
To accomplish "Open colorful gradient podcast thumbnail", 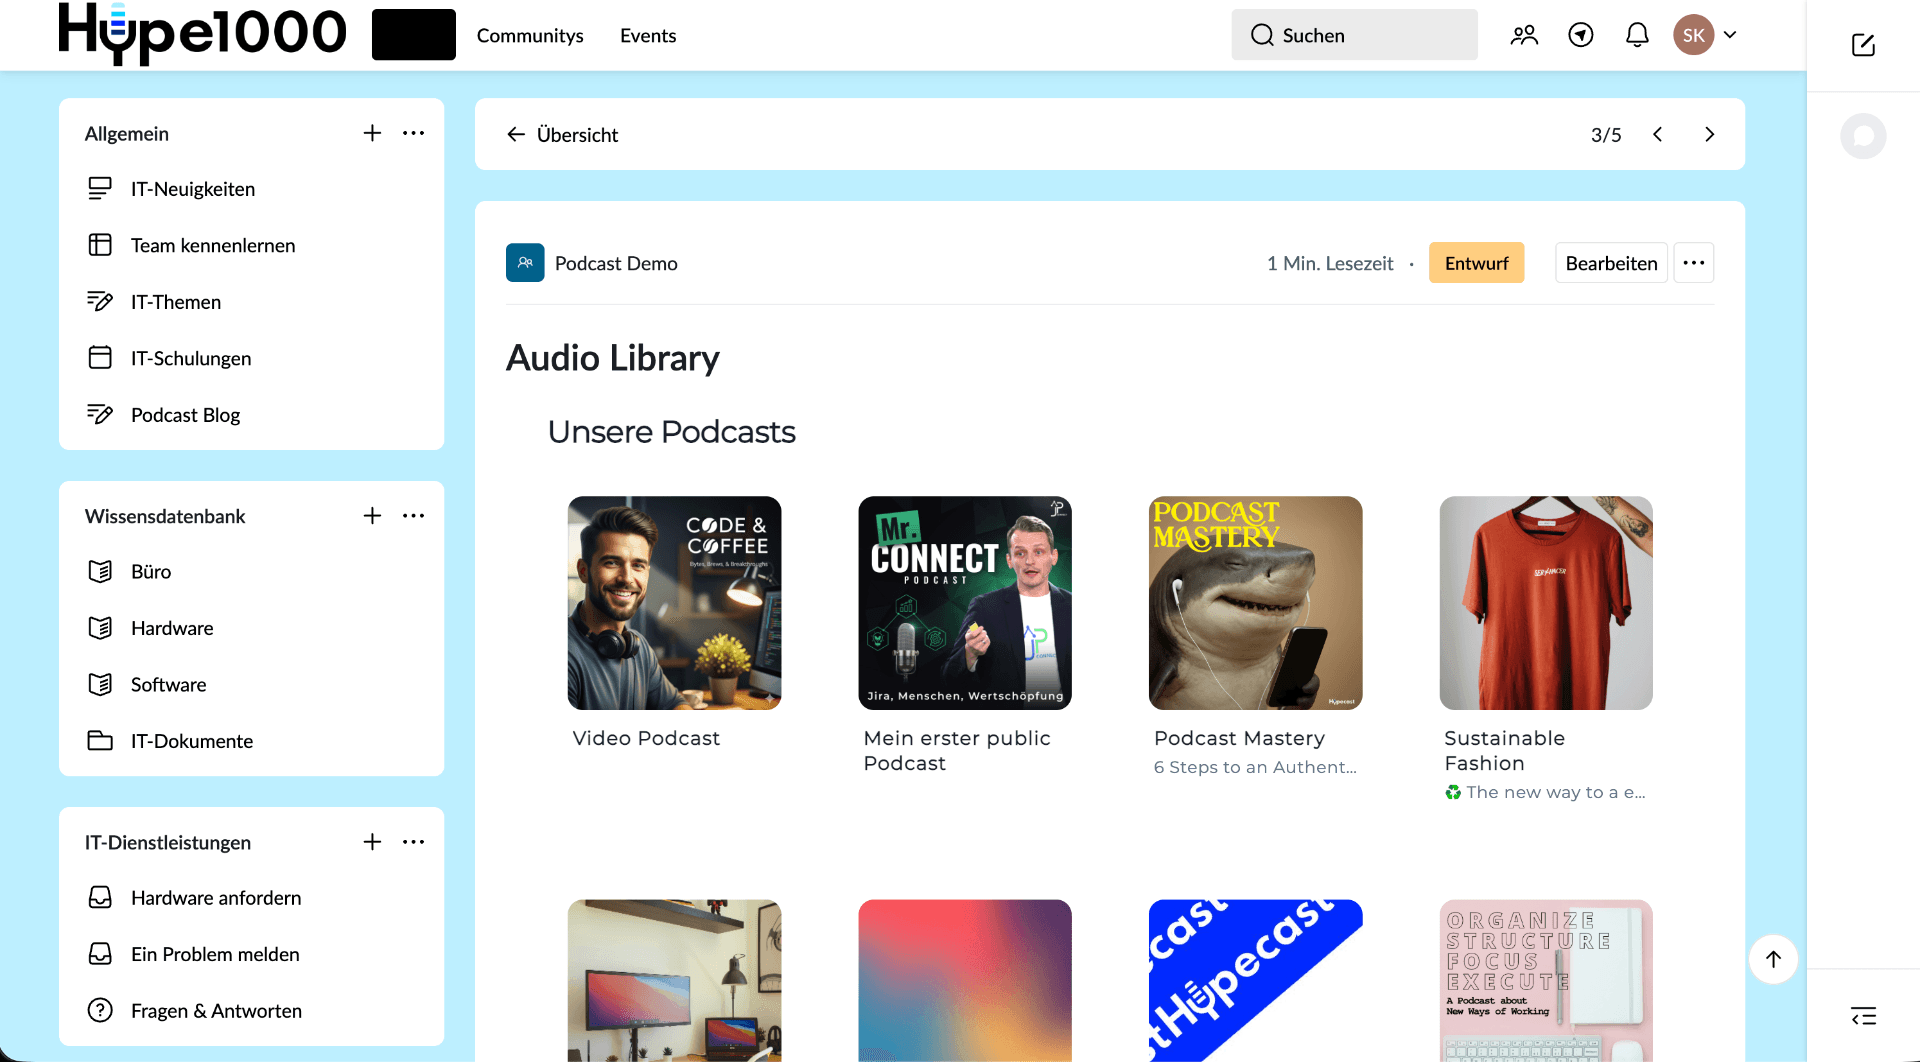I will coord(965,980).
